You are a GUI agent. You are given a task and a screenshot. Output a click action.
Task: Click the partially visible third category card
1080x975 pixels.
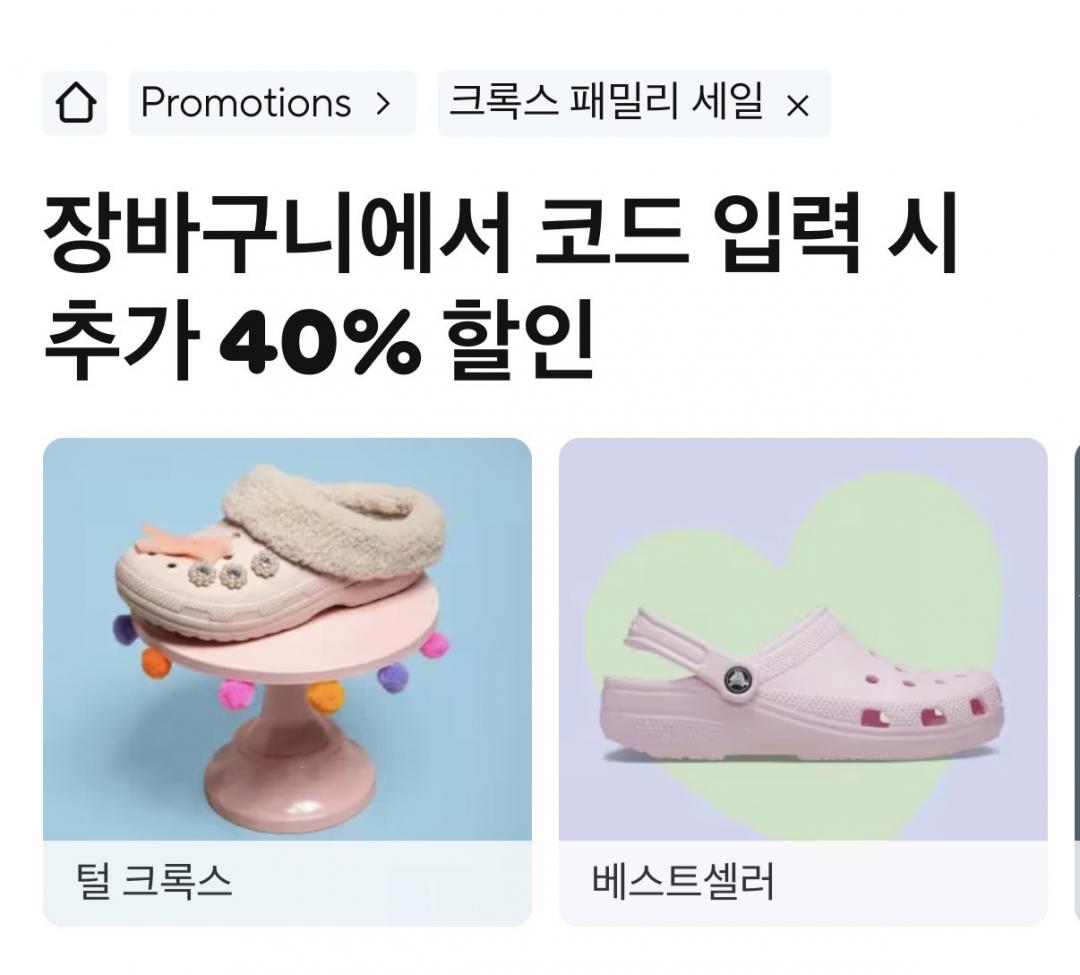[1077, 682]
